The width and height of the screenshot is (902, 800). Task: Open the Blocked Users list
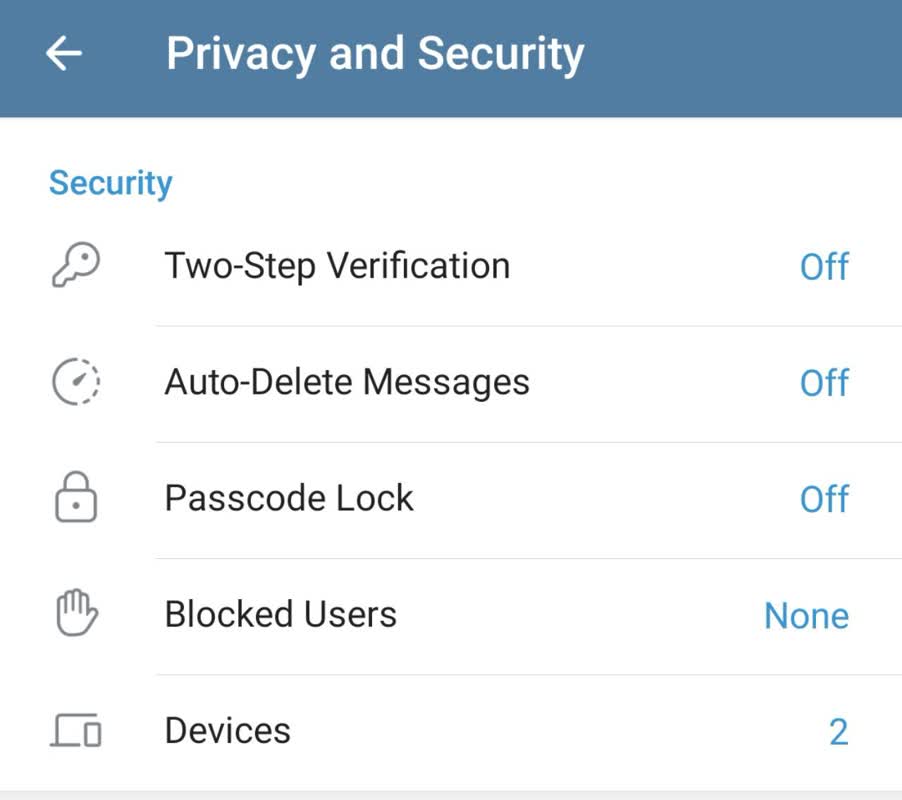(x=281, y=614)
